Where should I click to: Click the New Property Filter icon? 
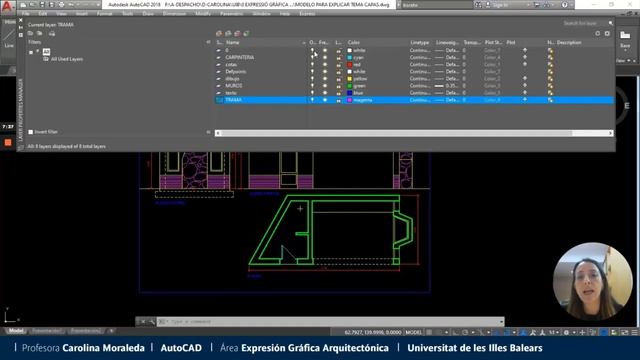coord(31,33)
